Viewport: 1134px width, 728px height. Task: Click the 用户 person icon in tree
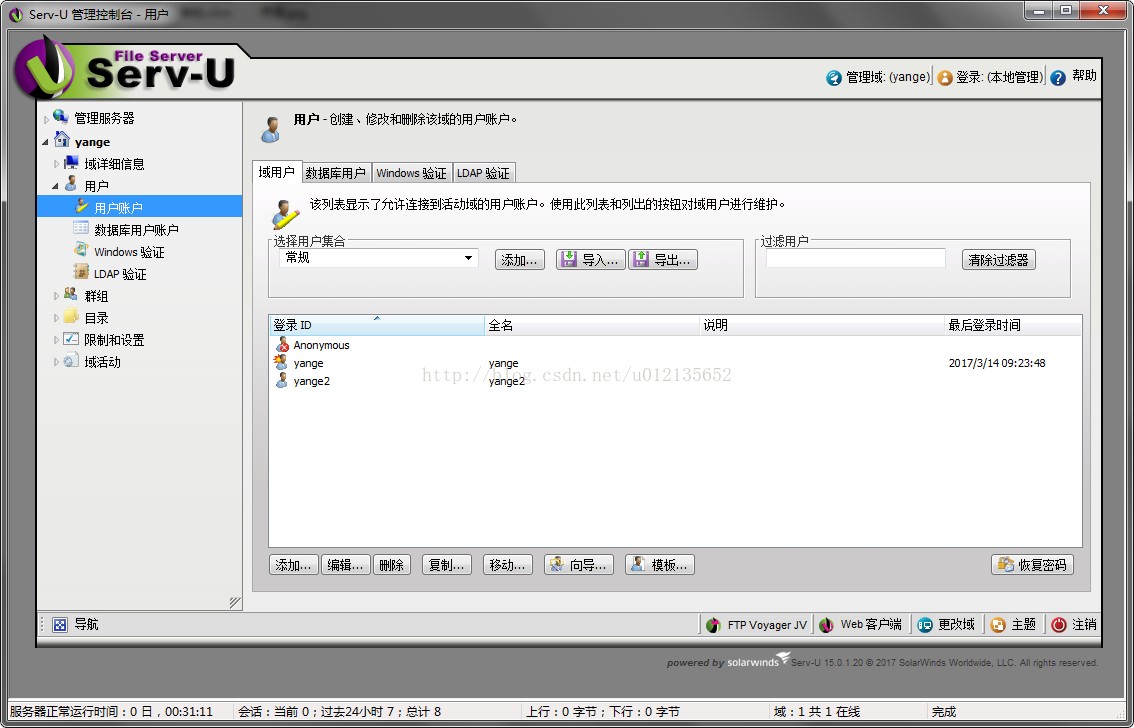(71, 184)
